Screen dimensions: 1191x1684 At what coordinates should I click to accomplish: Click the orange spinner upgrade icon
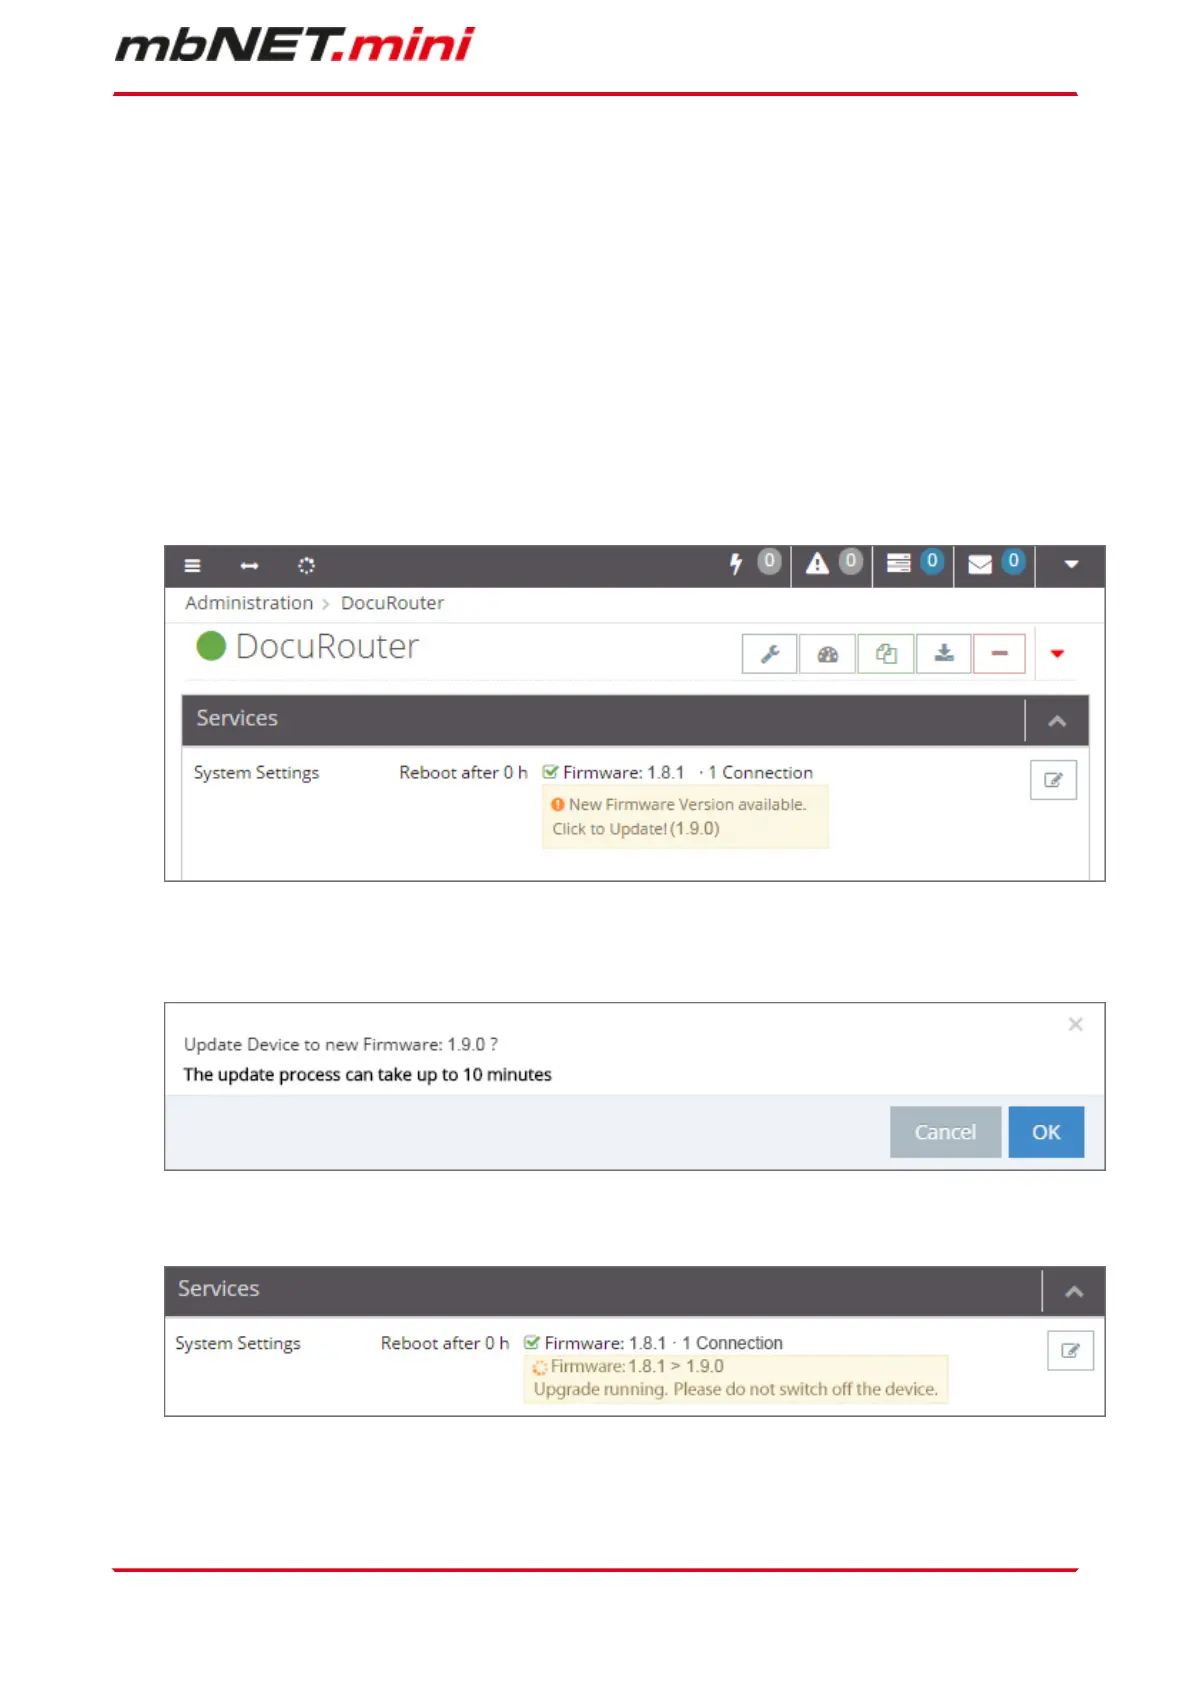click(540, 1367)
